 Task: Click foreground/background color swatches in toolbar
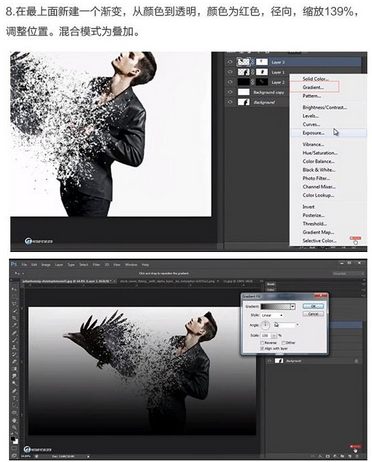(x=14, y=440)
